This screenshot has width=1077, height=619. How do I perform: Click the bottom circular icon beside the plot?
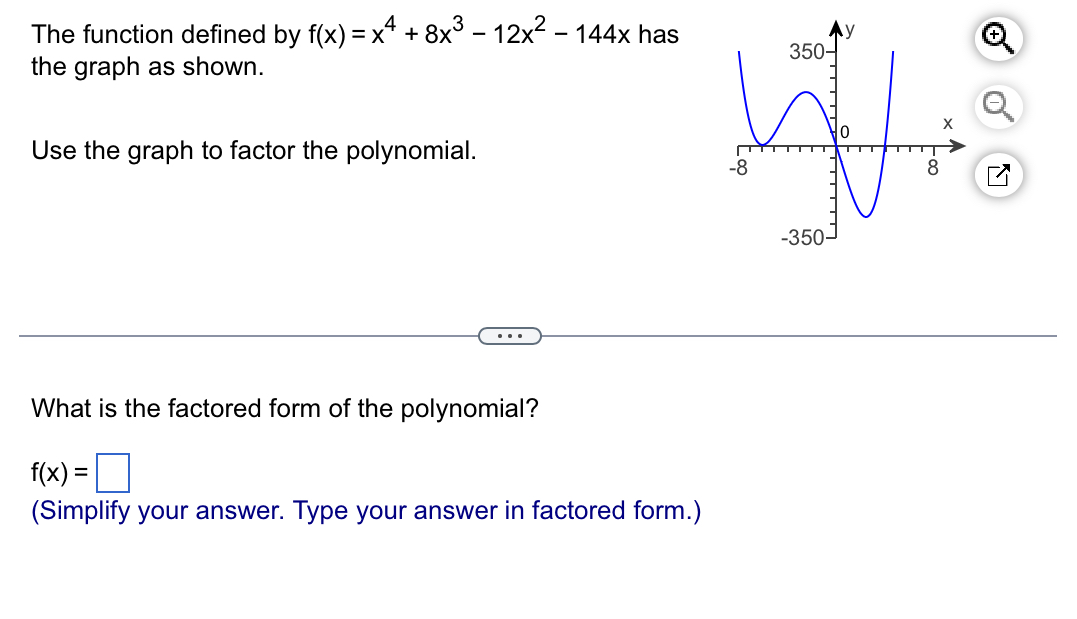point(997,174)
